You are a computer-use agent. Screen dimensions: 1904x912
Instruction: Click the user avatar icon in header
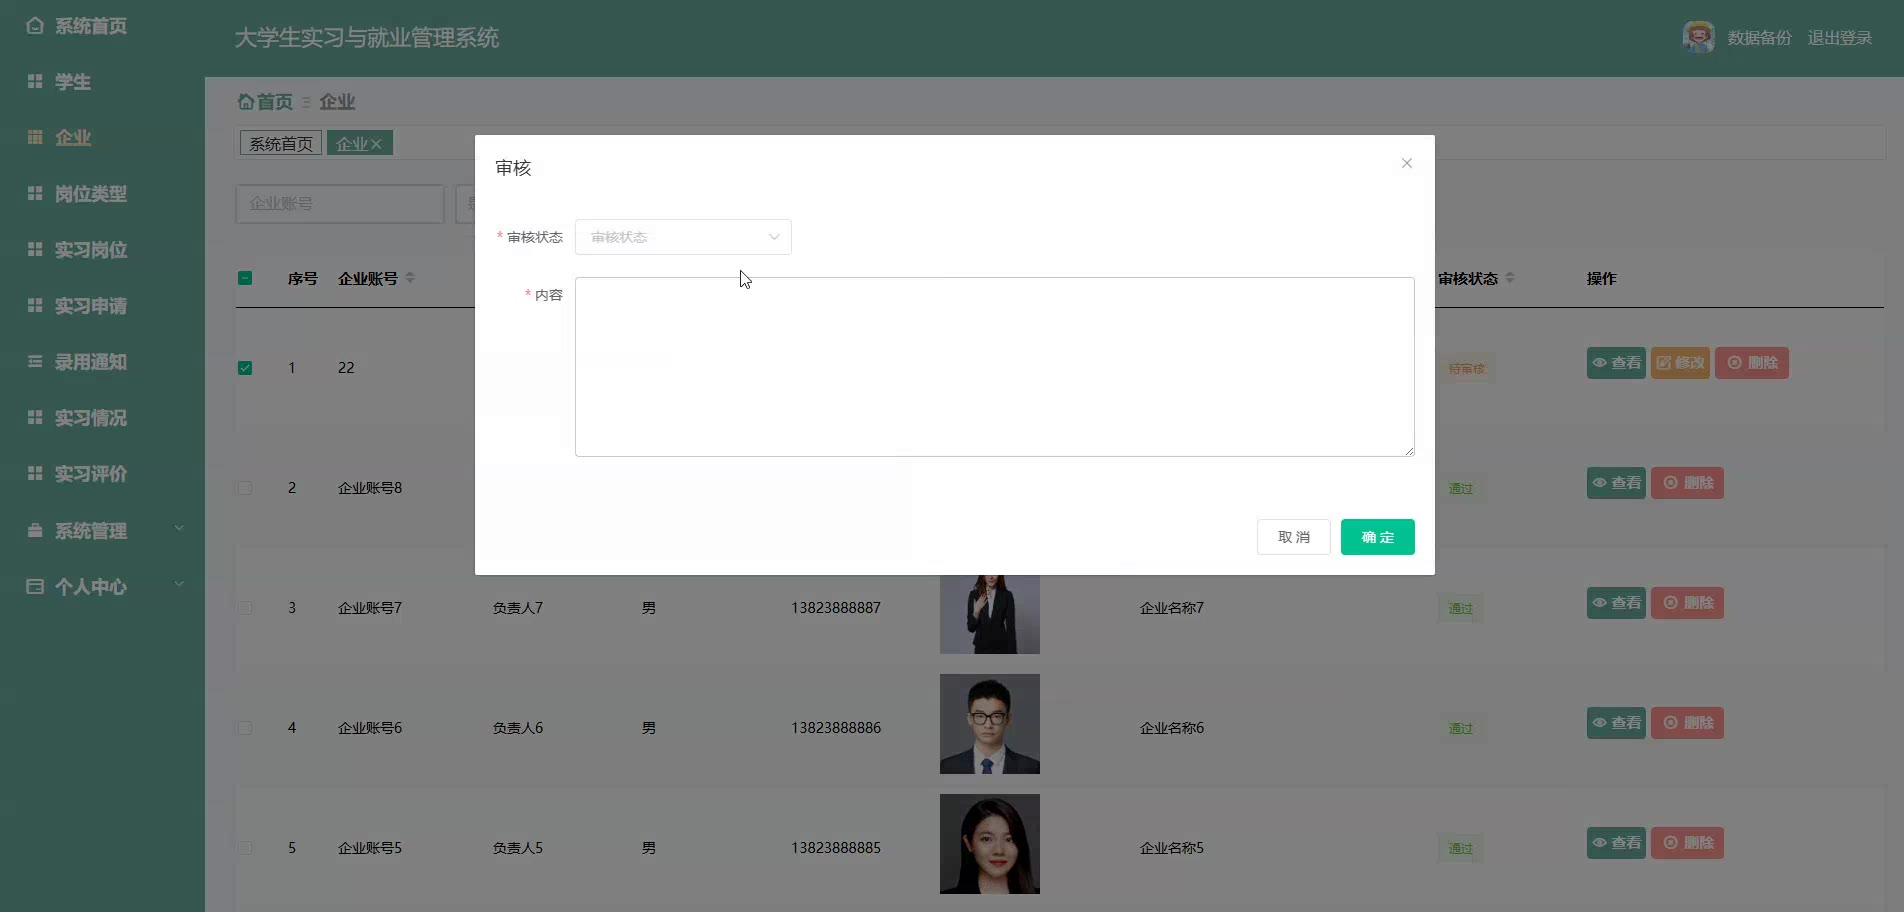[1698, 37]
